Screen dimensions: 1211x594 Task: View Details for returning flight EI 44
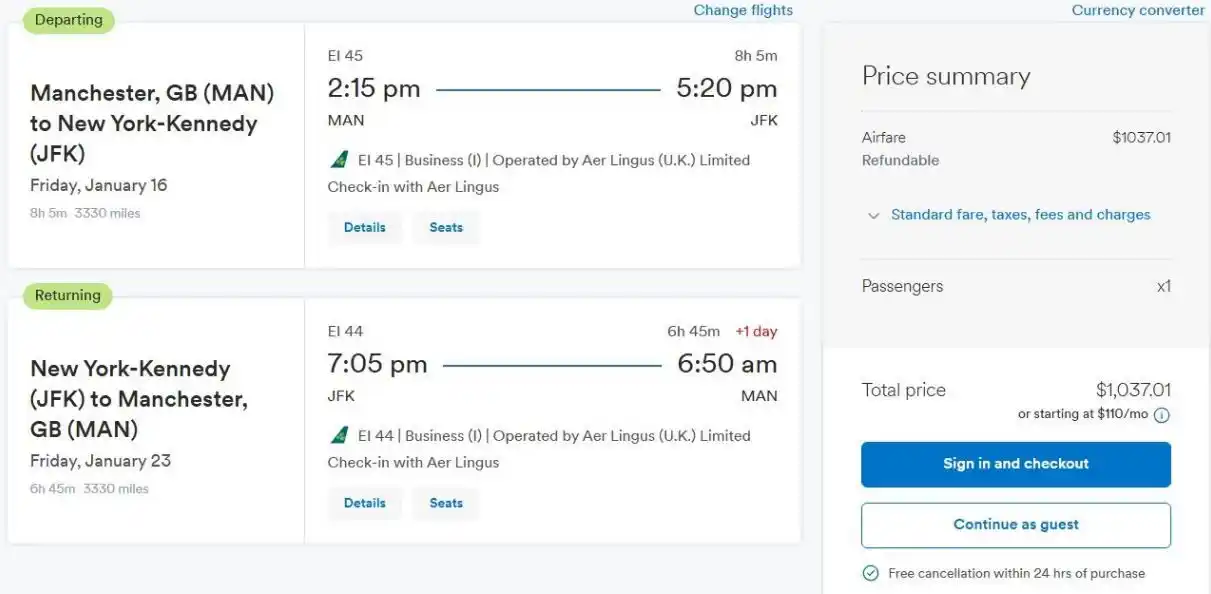(x=365, y=503)
